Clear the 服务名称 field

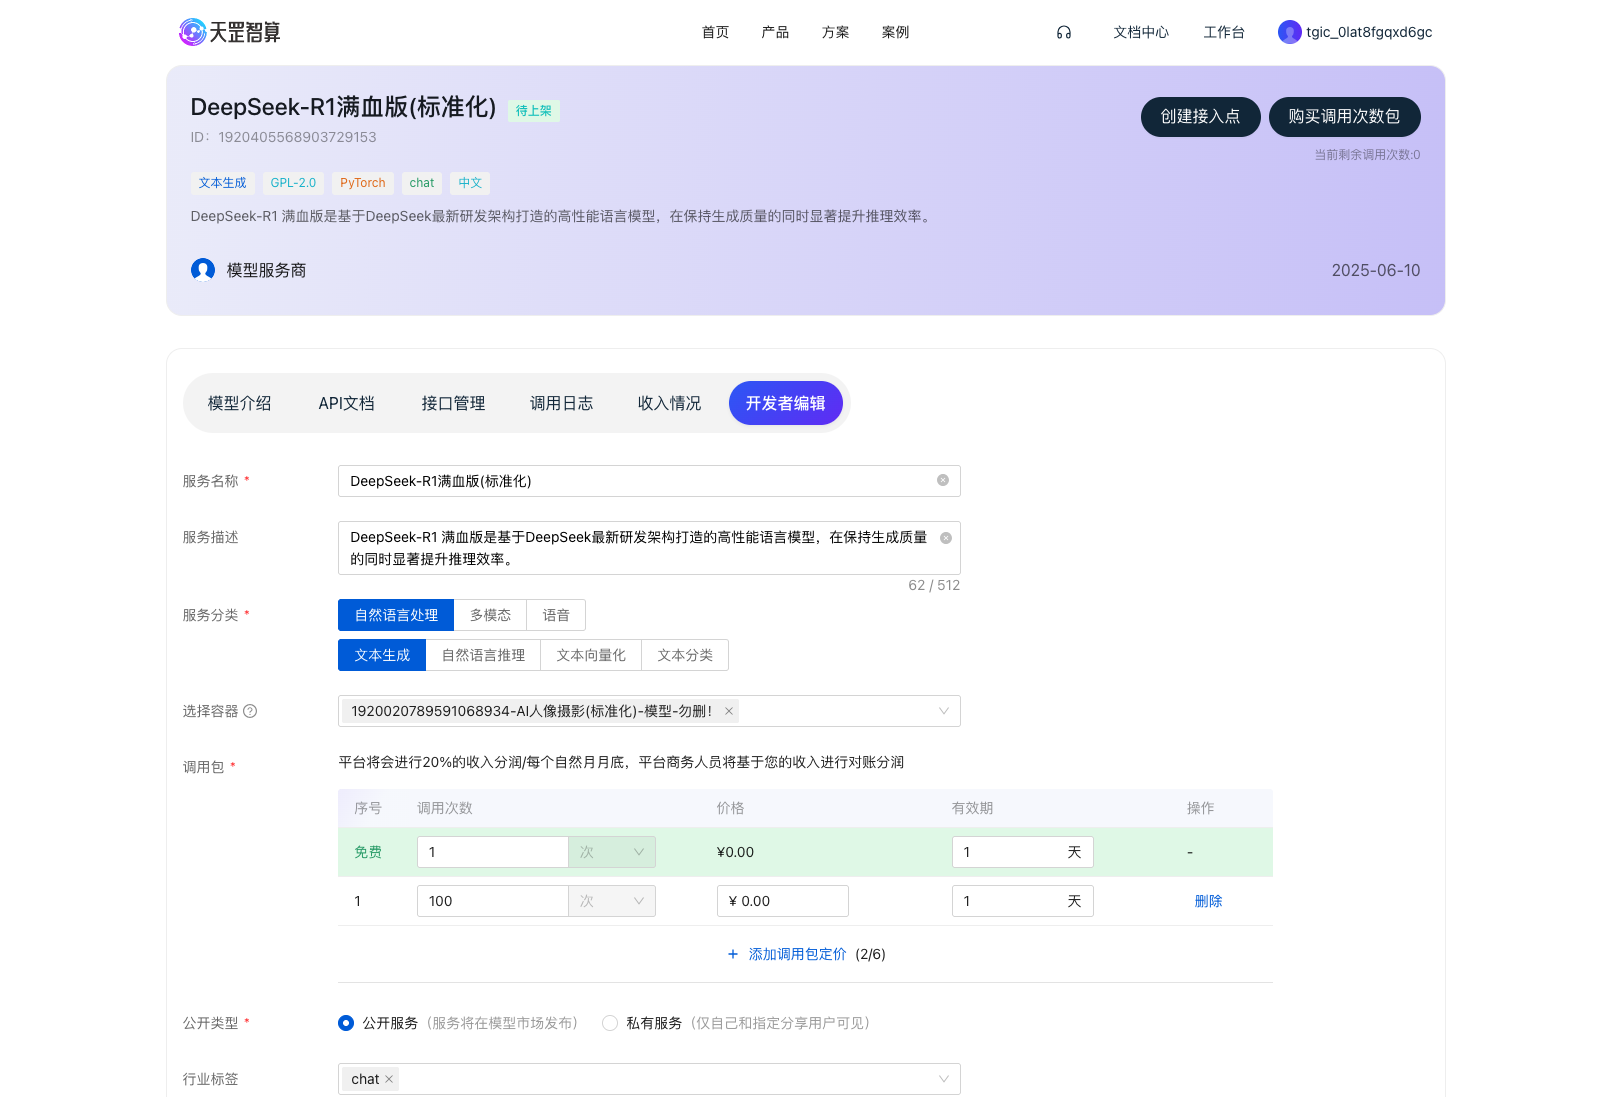942,481
